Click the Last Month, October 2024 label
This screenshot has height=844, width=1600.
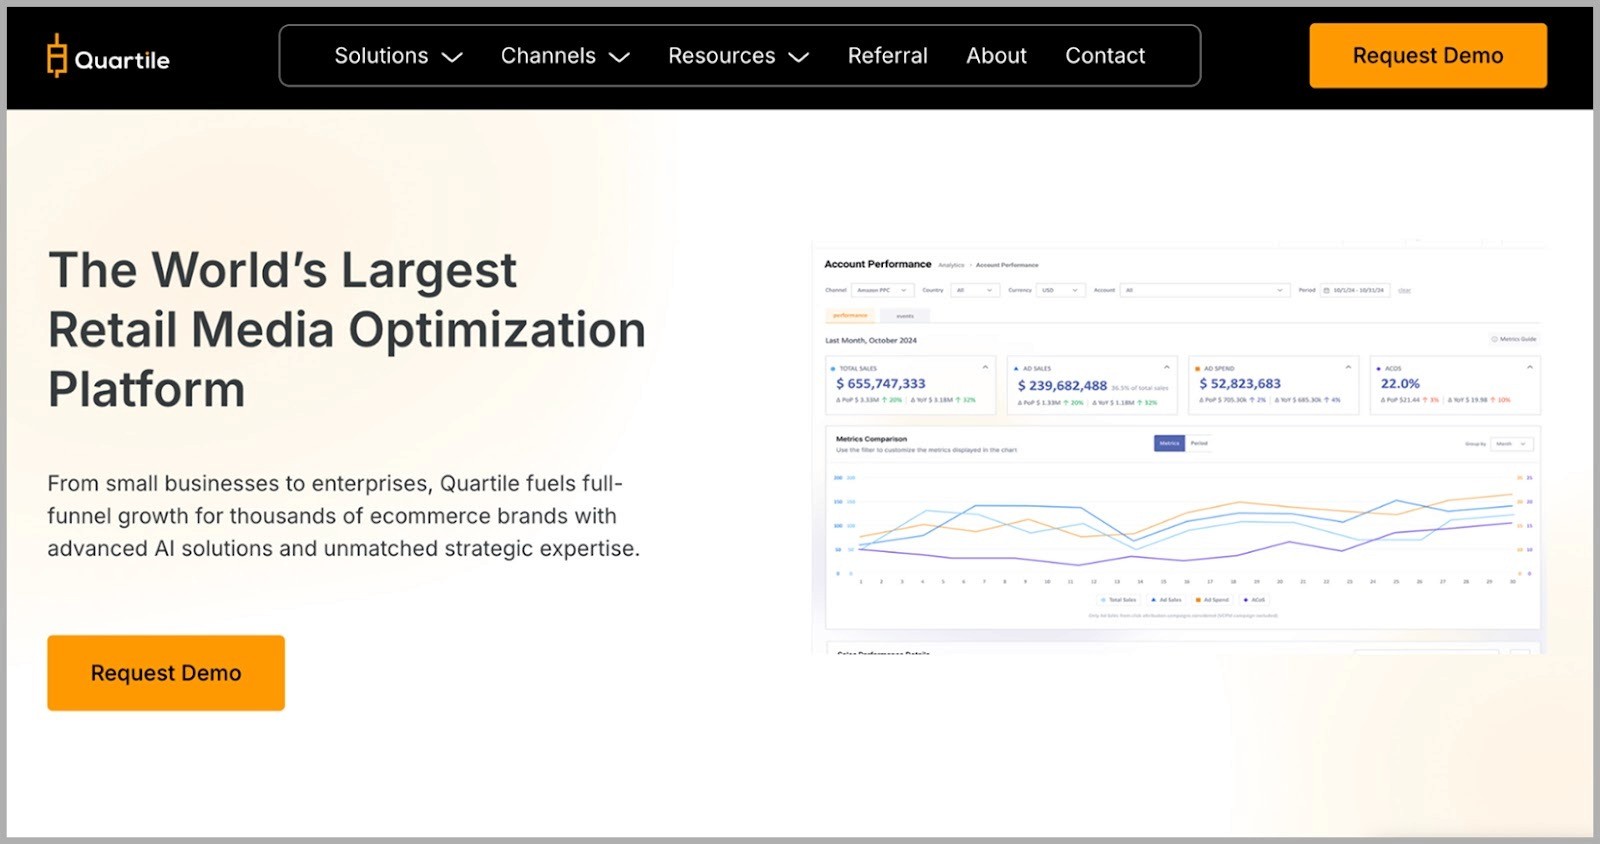tap(871, 340)
